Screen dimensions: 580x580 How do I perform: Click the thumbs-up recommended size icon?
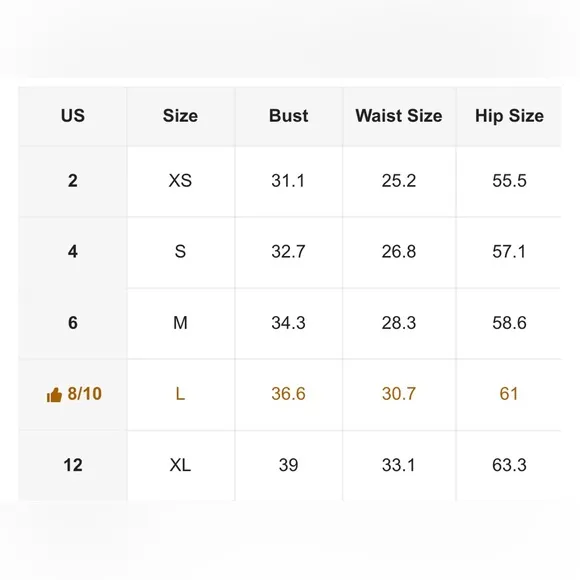click(x=54, y=395)
